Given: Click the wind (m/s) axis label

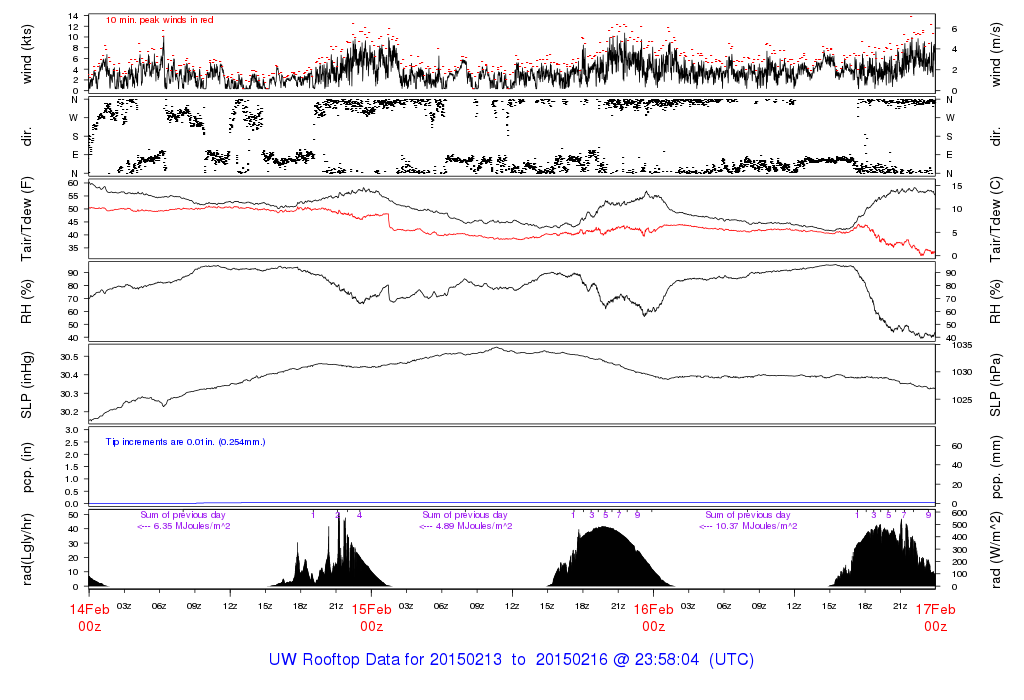Looking at the screenshot, I should 996,52.
